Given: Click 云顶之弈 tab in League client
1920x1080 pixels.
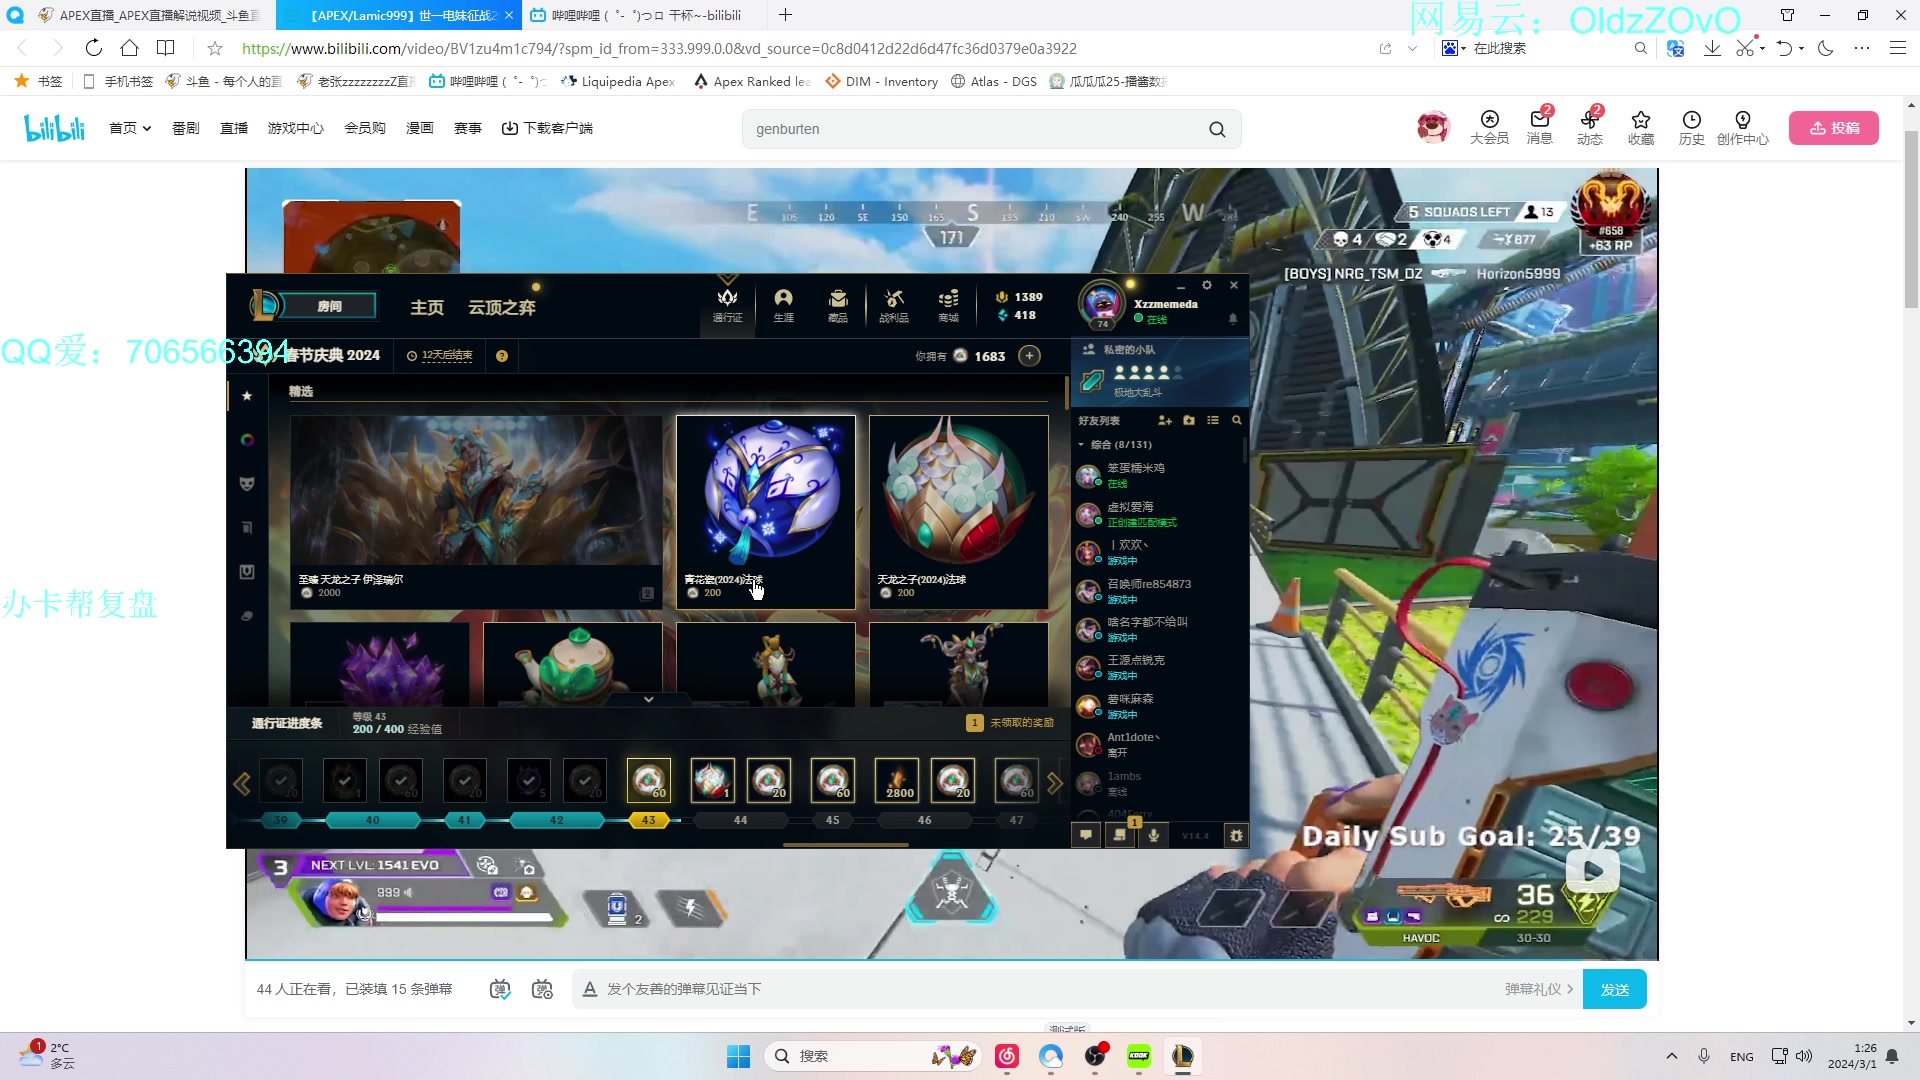Looking at the screenshot, I should [x=502, y=307].
